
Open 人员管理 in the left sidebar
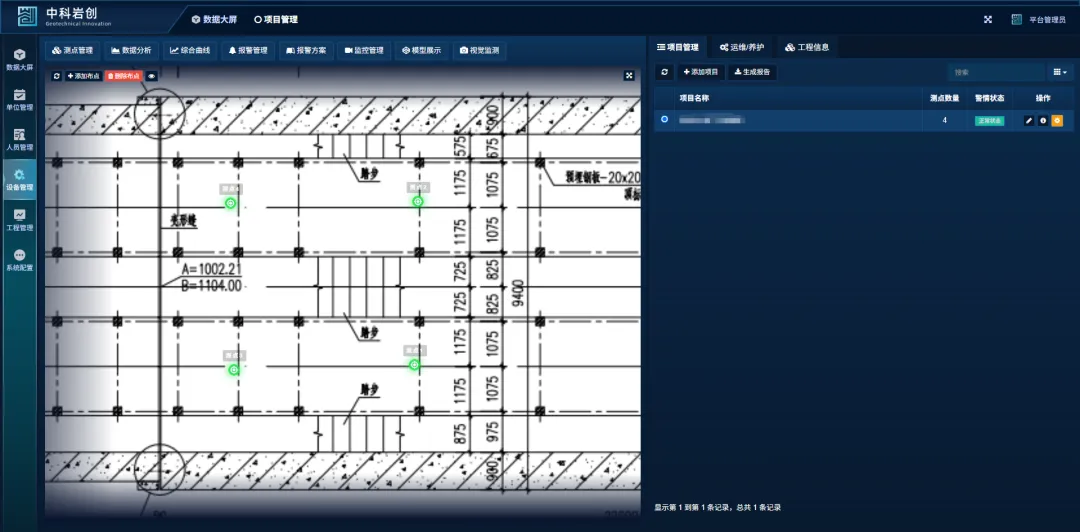point(19,139)
